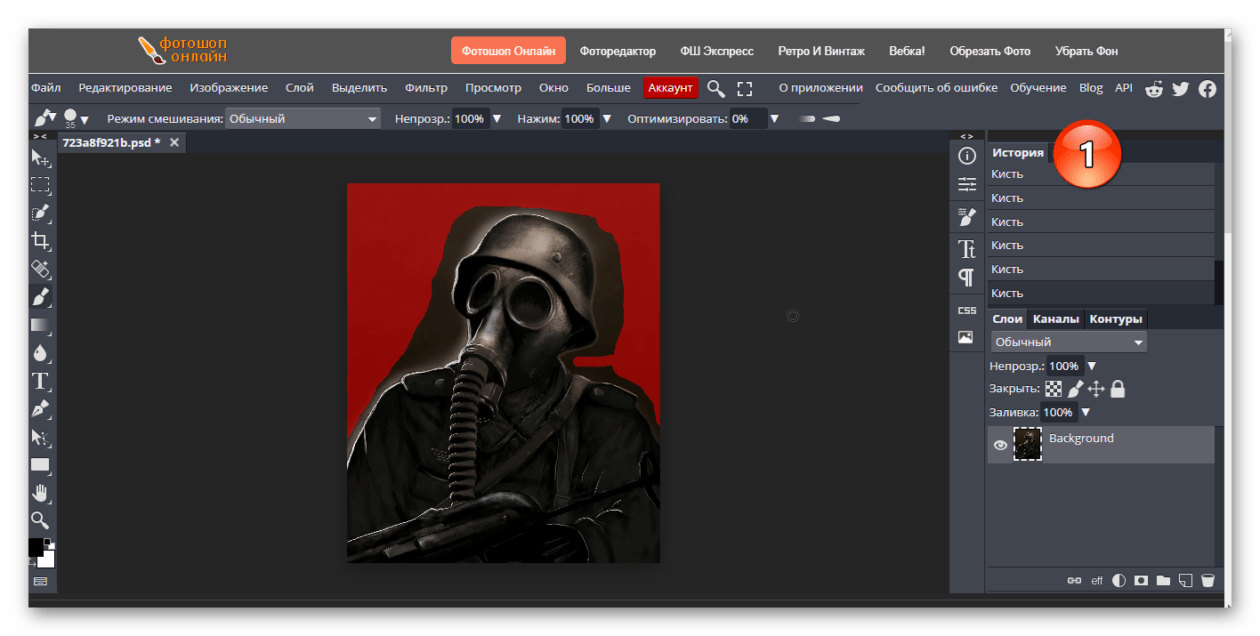
Task: Expand Непрозр. arrow in top options bar
Action: coord(497,118)
